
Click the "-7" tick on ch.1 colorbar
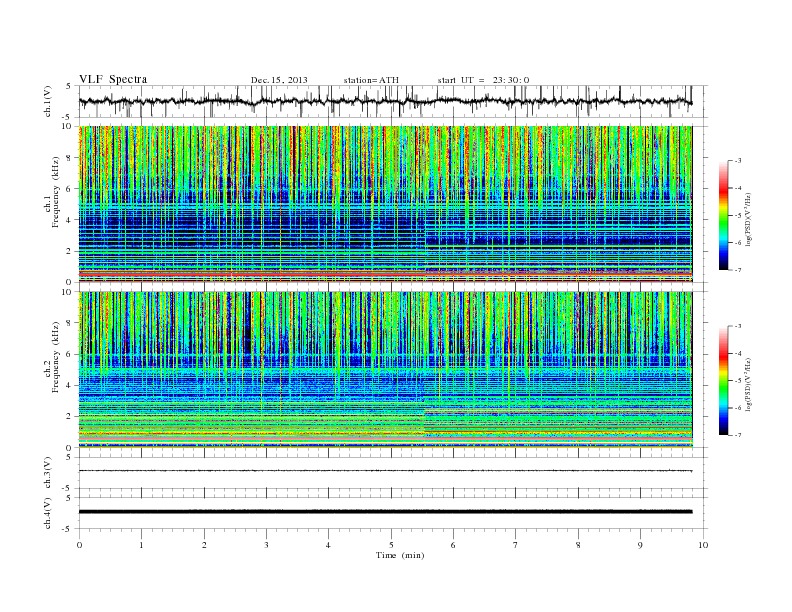738,270
